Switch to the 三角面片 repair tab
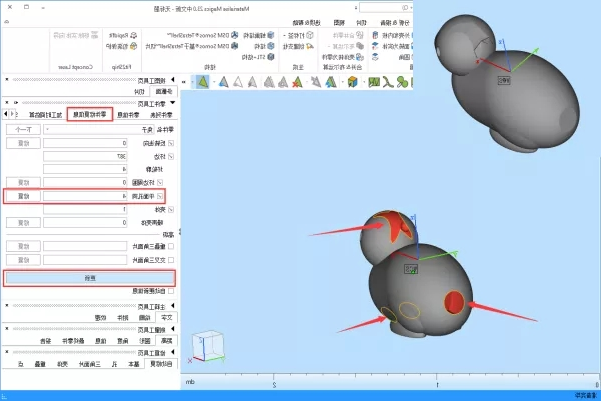 90,364
